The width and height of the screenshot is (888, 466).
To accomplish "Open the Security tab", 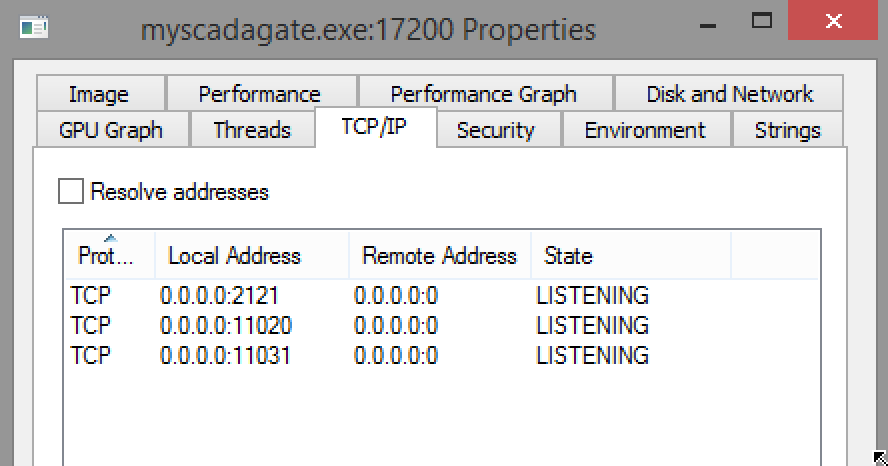I will click(x=497, y=130).
